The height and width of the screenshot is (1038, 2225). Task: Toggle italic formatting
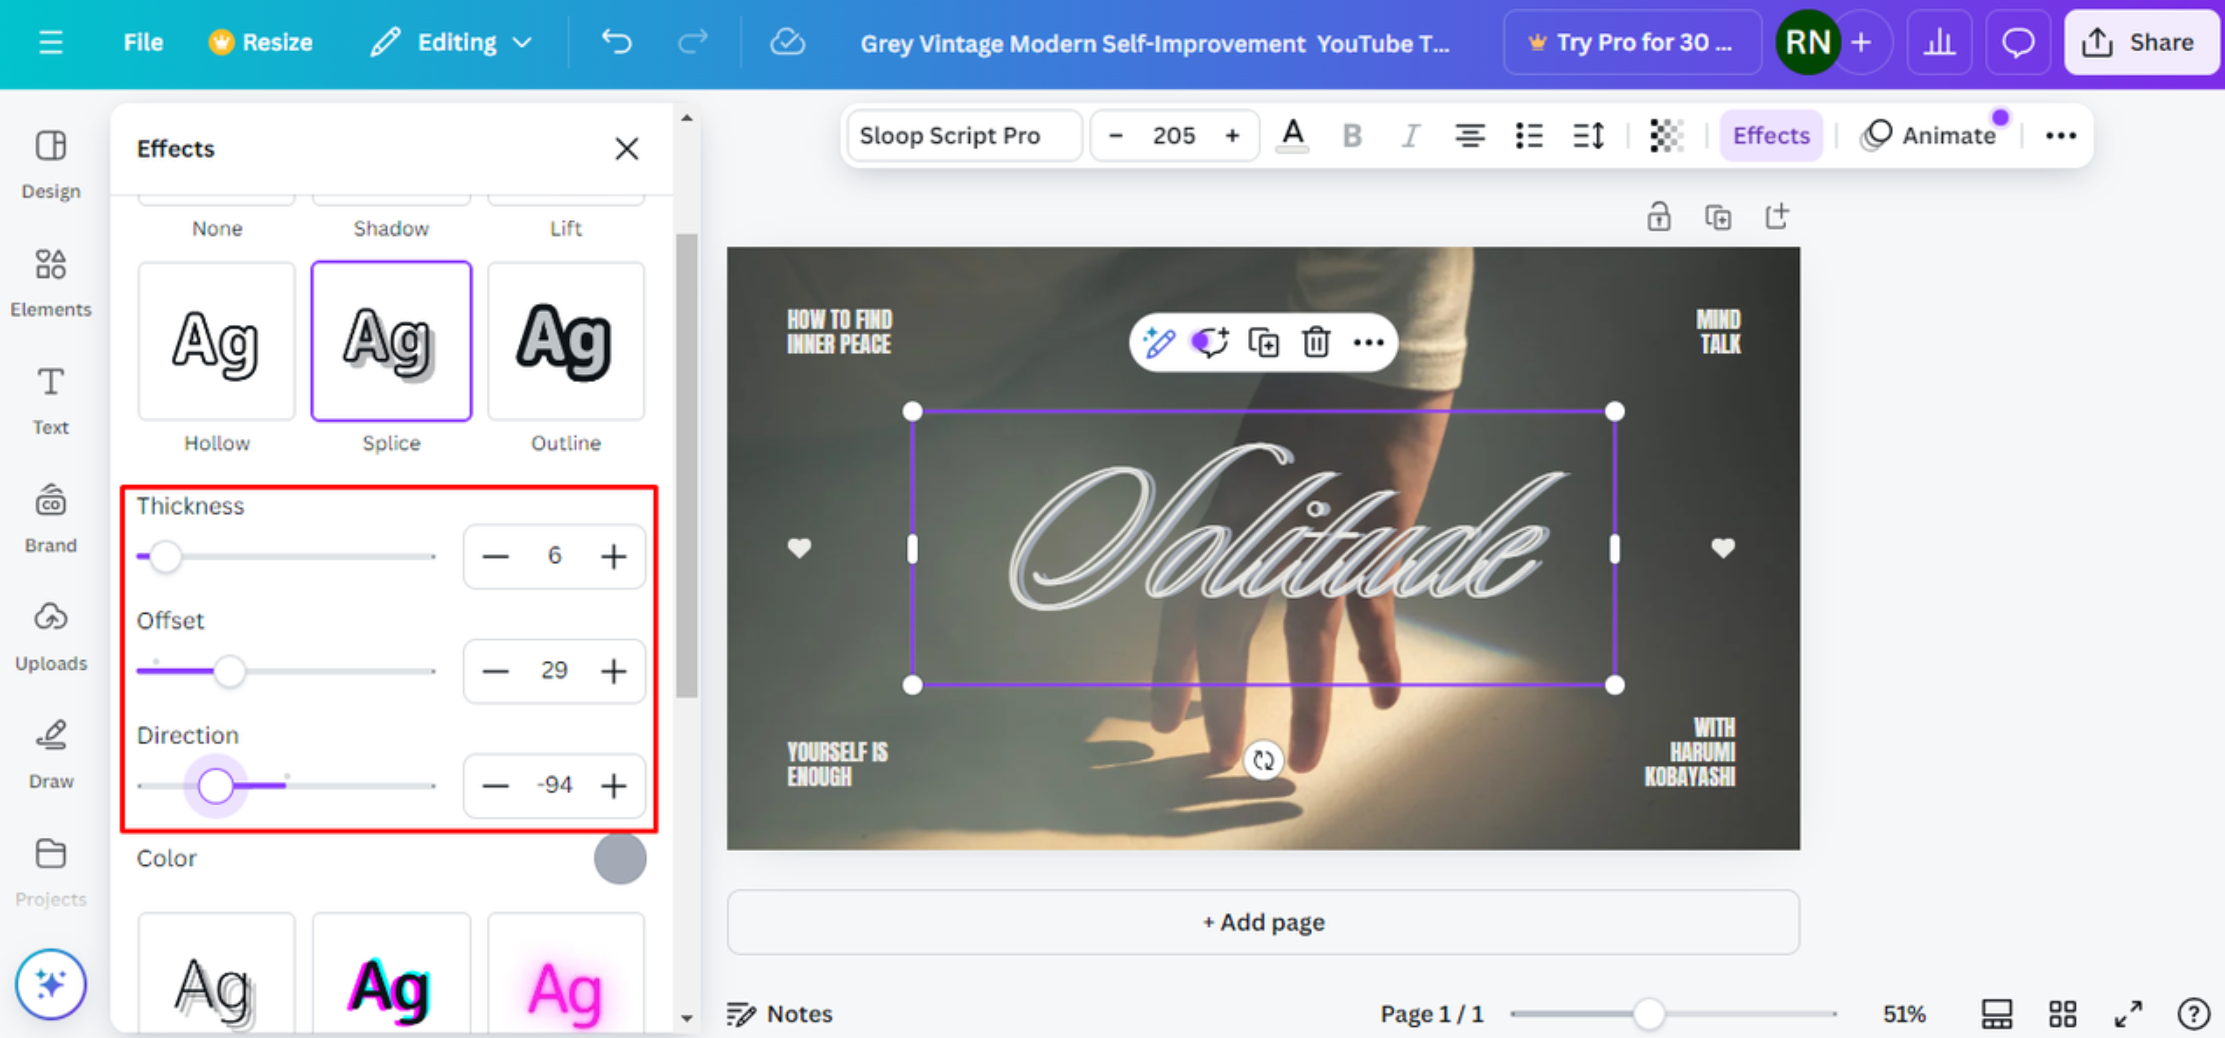coord(1410,135)
